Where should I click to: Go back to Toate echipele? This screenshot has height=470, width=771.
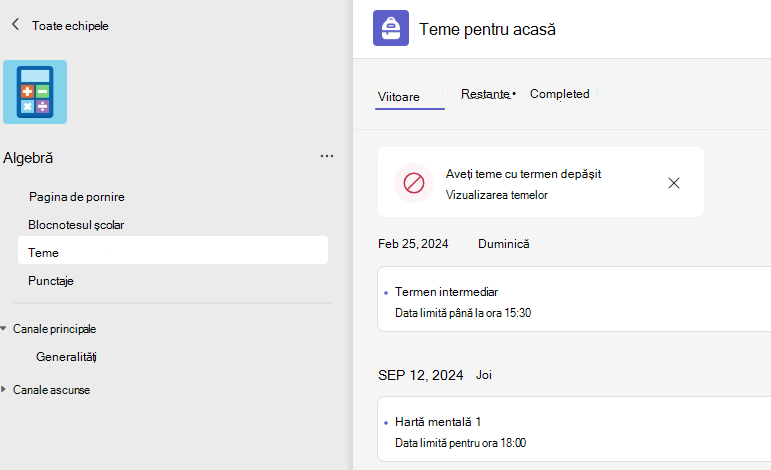[x=15, y=25]
